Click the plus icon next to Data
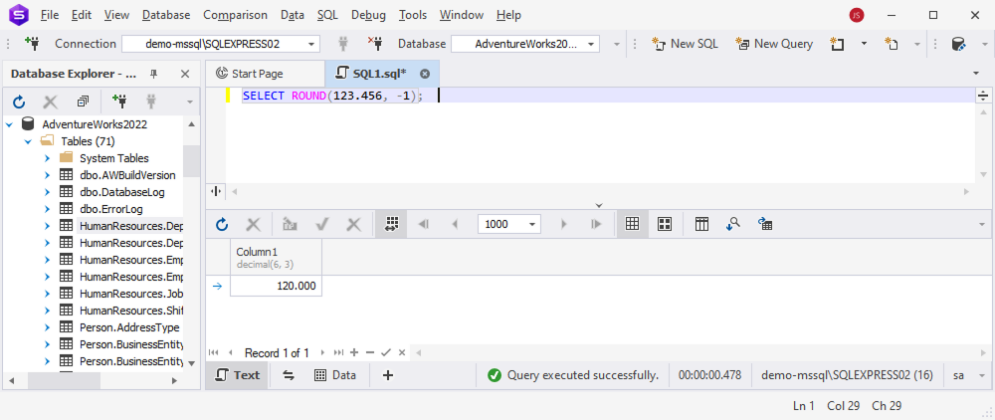 coord(388,375)
